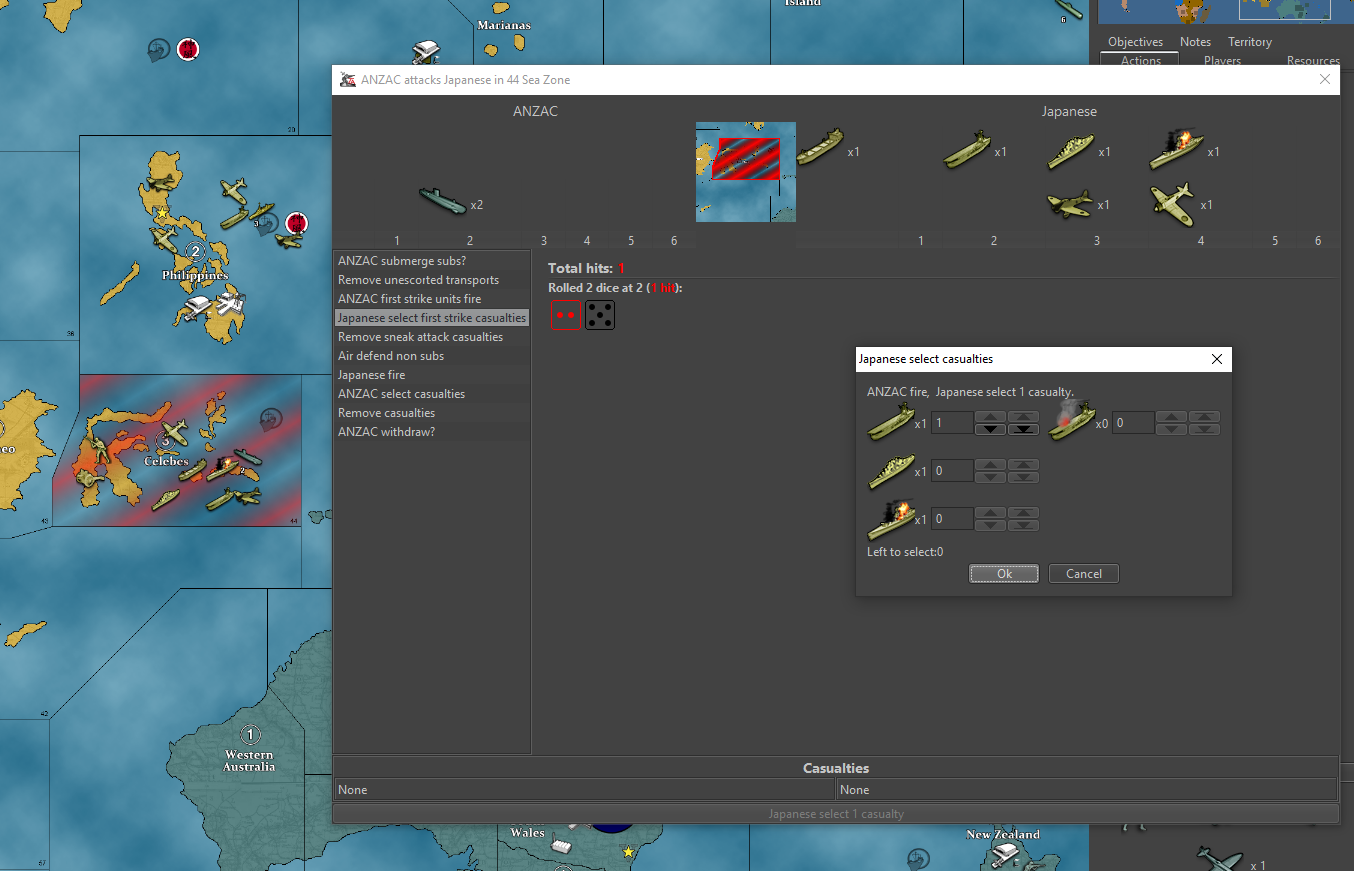Screen dimensions: 1354x871
Task: Select 'Japanese select first strike casualties' step
Action: (x=431, y=318)
